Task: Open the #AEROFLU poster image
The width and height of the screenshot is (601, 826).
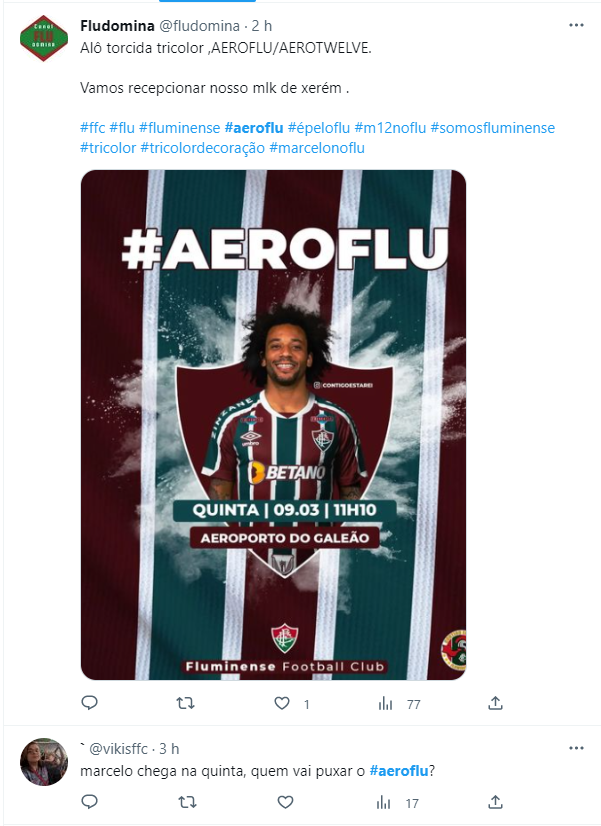Action: pos(273,425)
